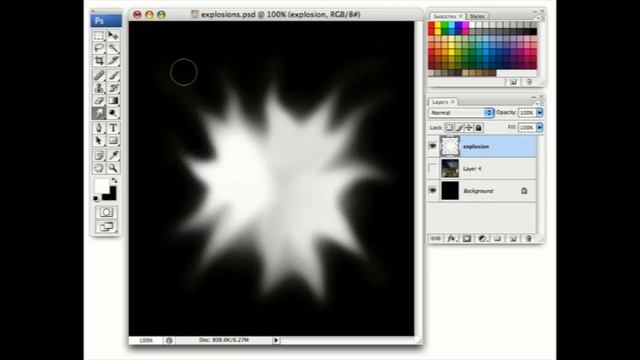Create a new layer group
Screen dimensions: 640x360
[x=497, y=238]
